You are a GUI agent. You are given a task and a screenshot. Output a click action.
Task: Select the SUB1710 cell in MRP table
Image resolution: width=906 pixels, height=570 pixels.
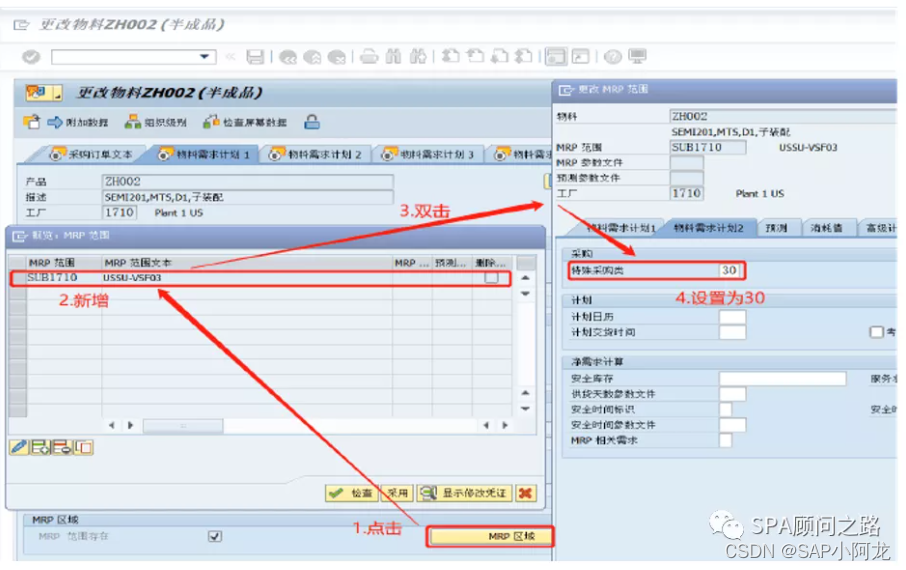(64, 278)
